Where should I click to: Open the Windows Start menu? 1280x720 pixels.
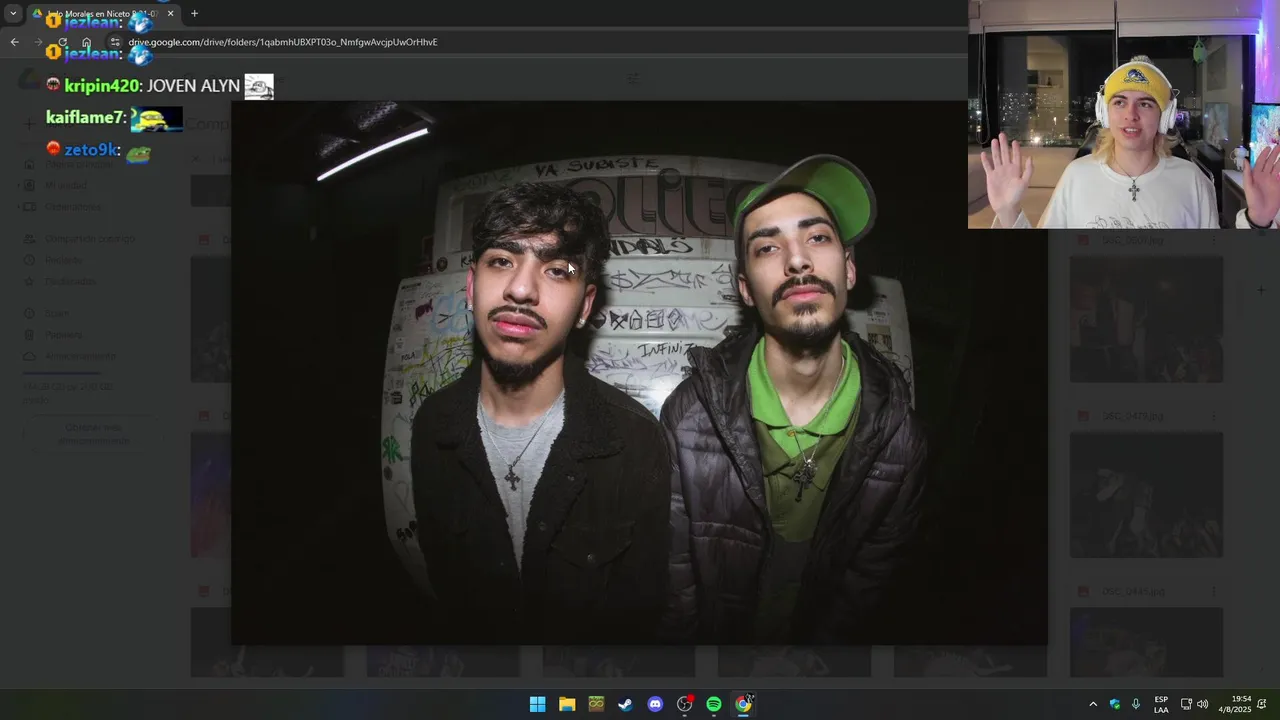pyautogui.click(x=537, y=704)
